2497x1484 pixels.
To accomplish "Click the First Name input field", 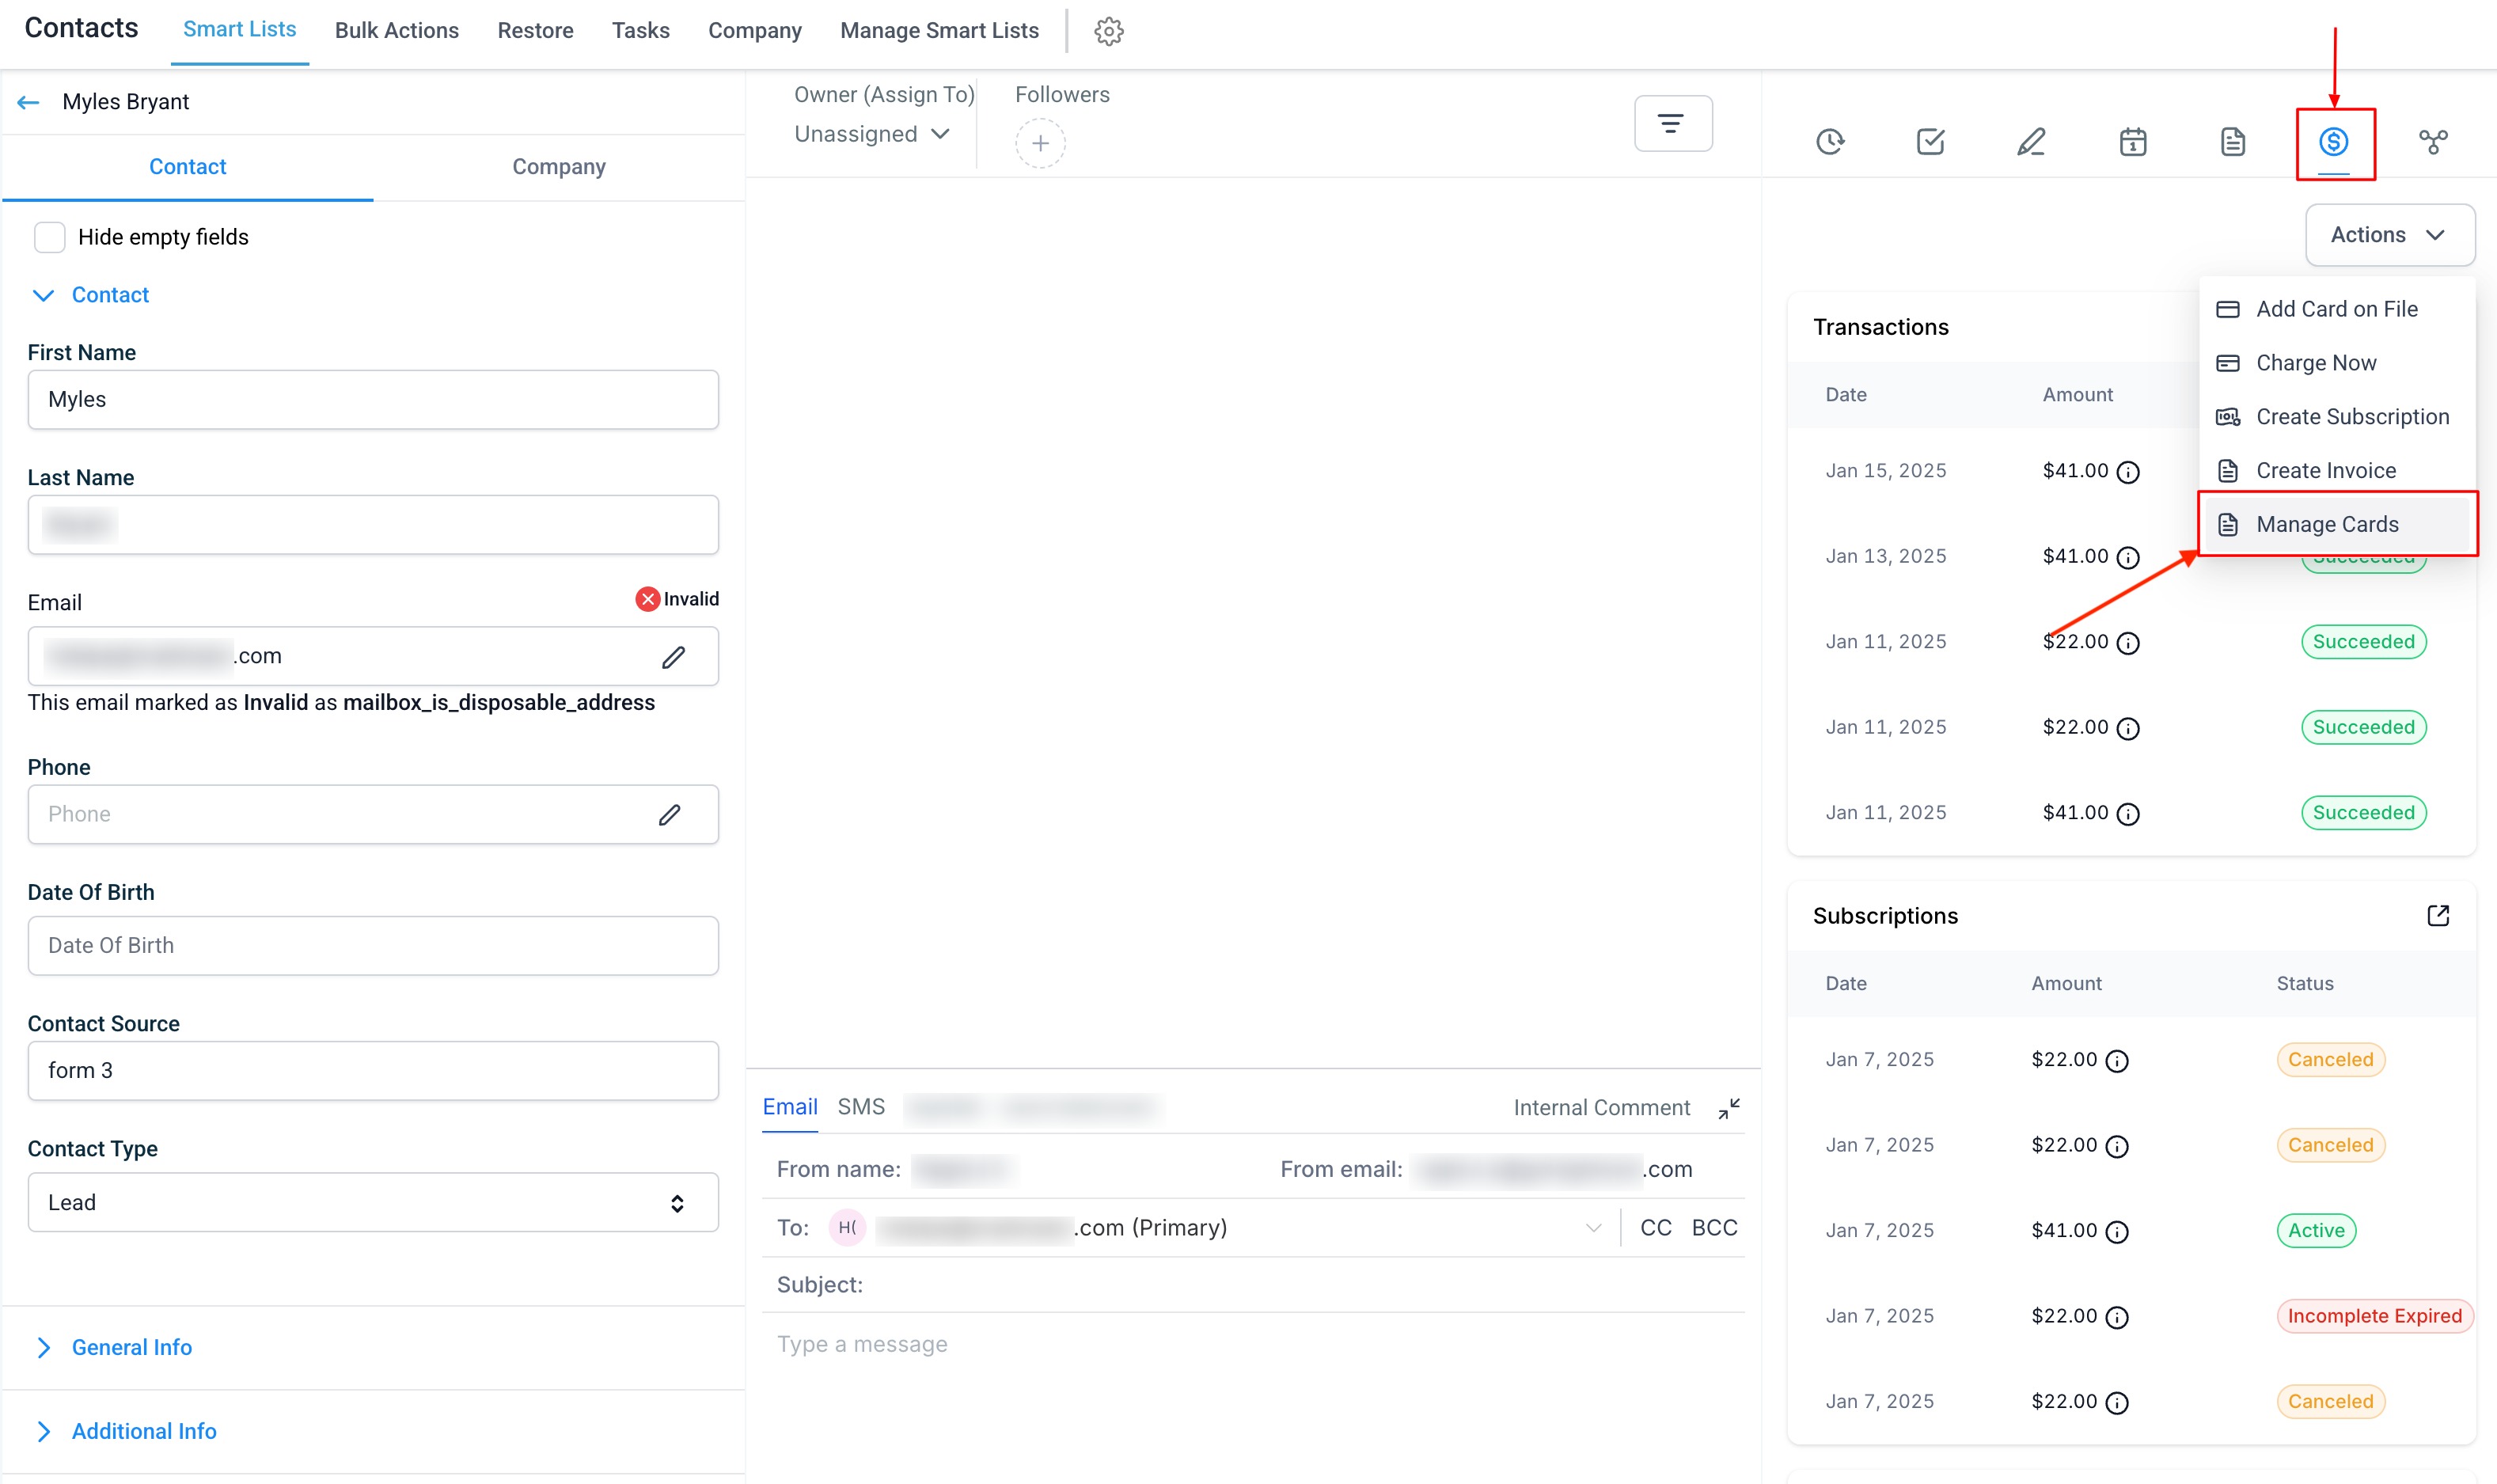I will 373,400.
